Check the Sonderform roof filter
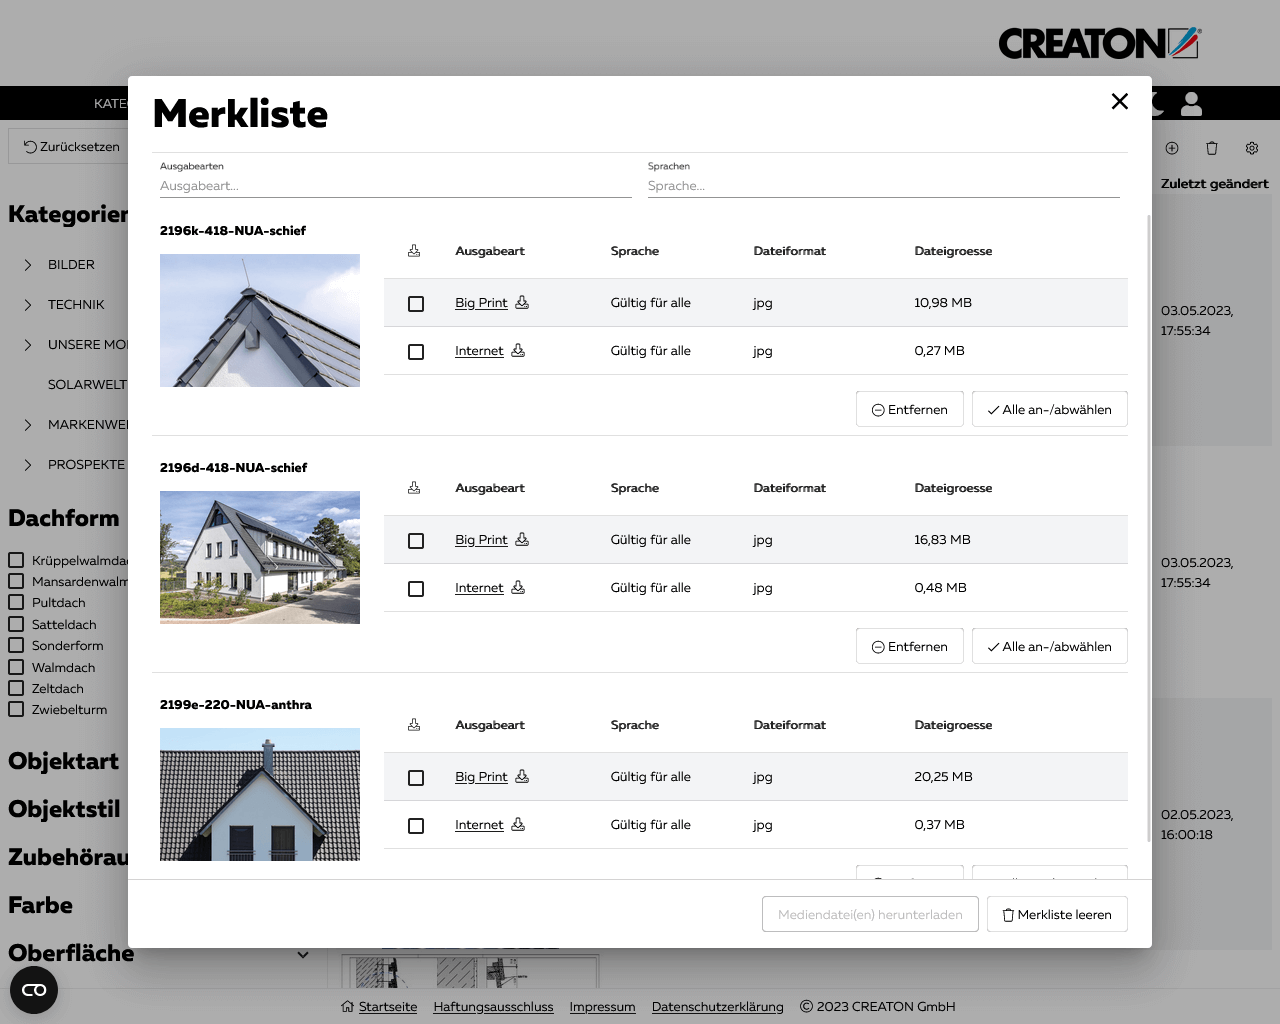 (16, 645)
